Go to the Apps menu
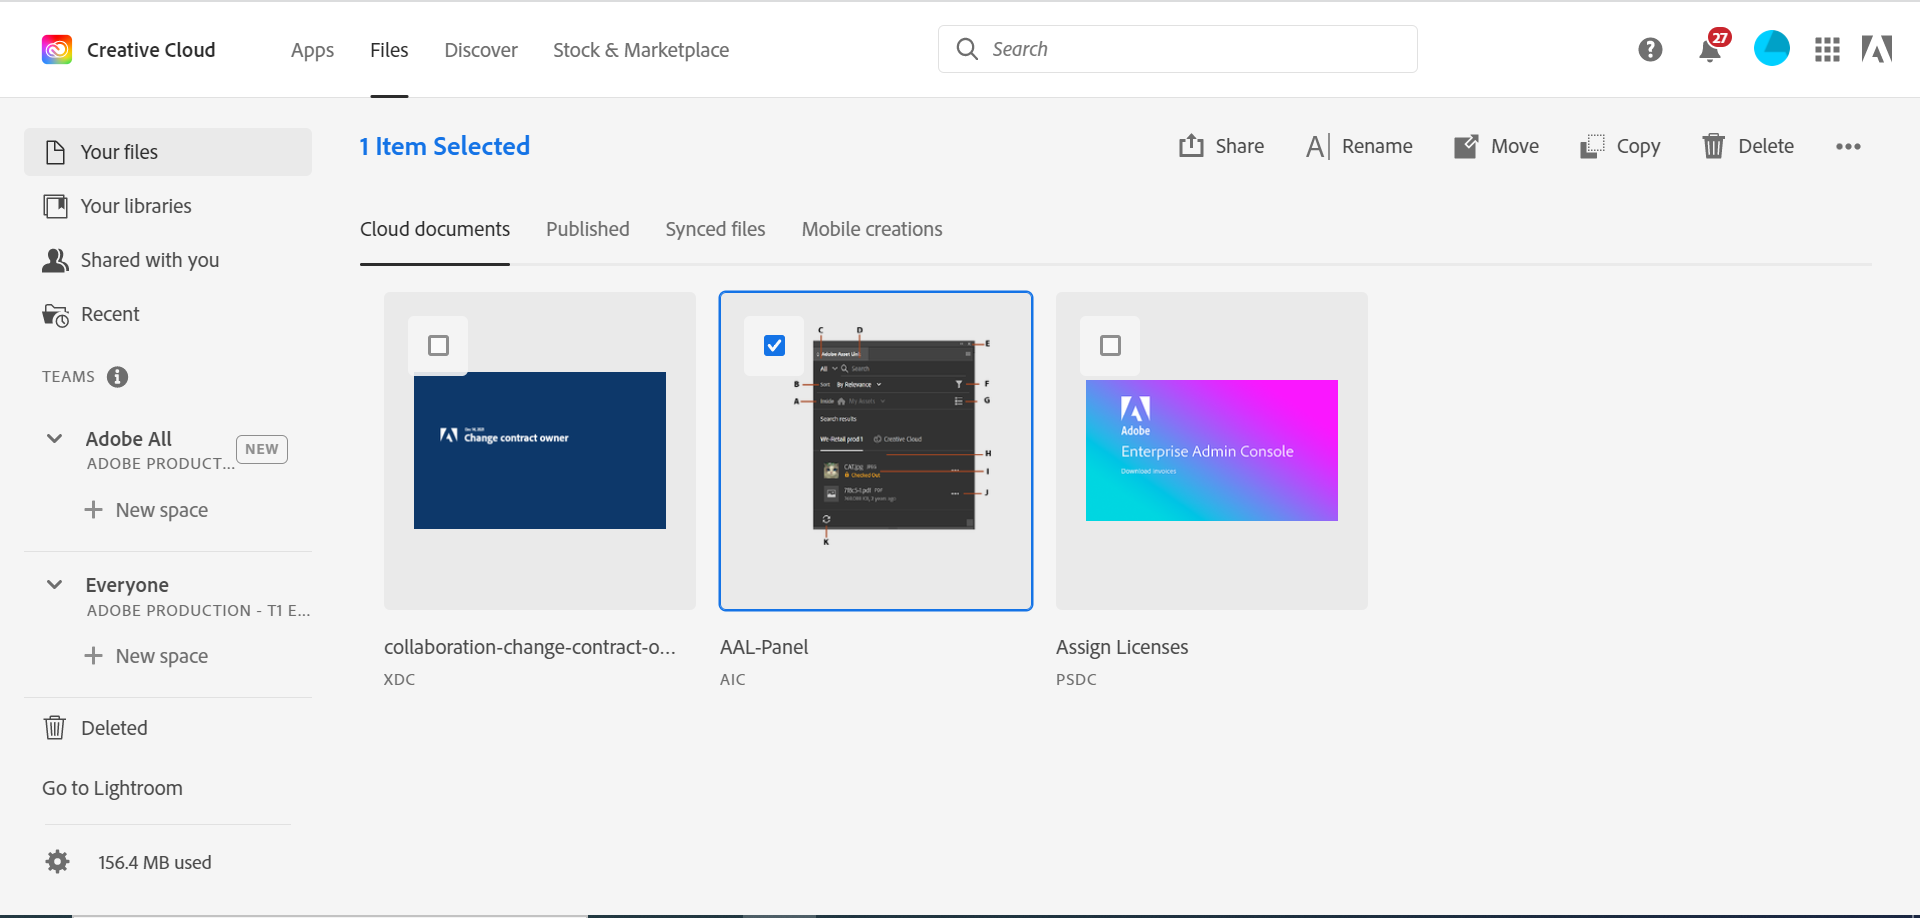Viewport: 1920px width, 918px height. pyautogui.click(x=312, y=50)
